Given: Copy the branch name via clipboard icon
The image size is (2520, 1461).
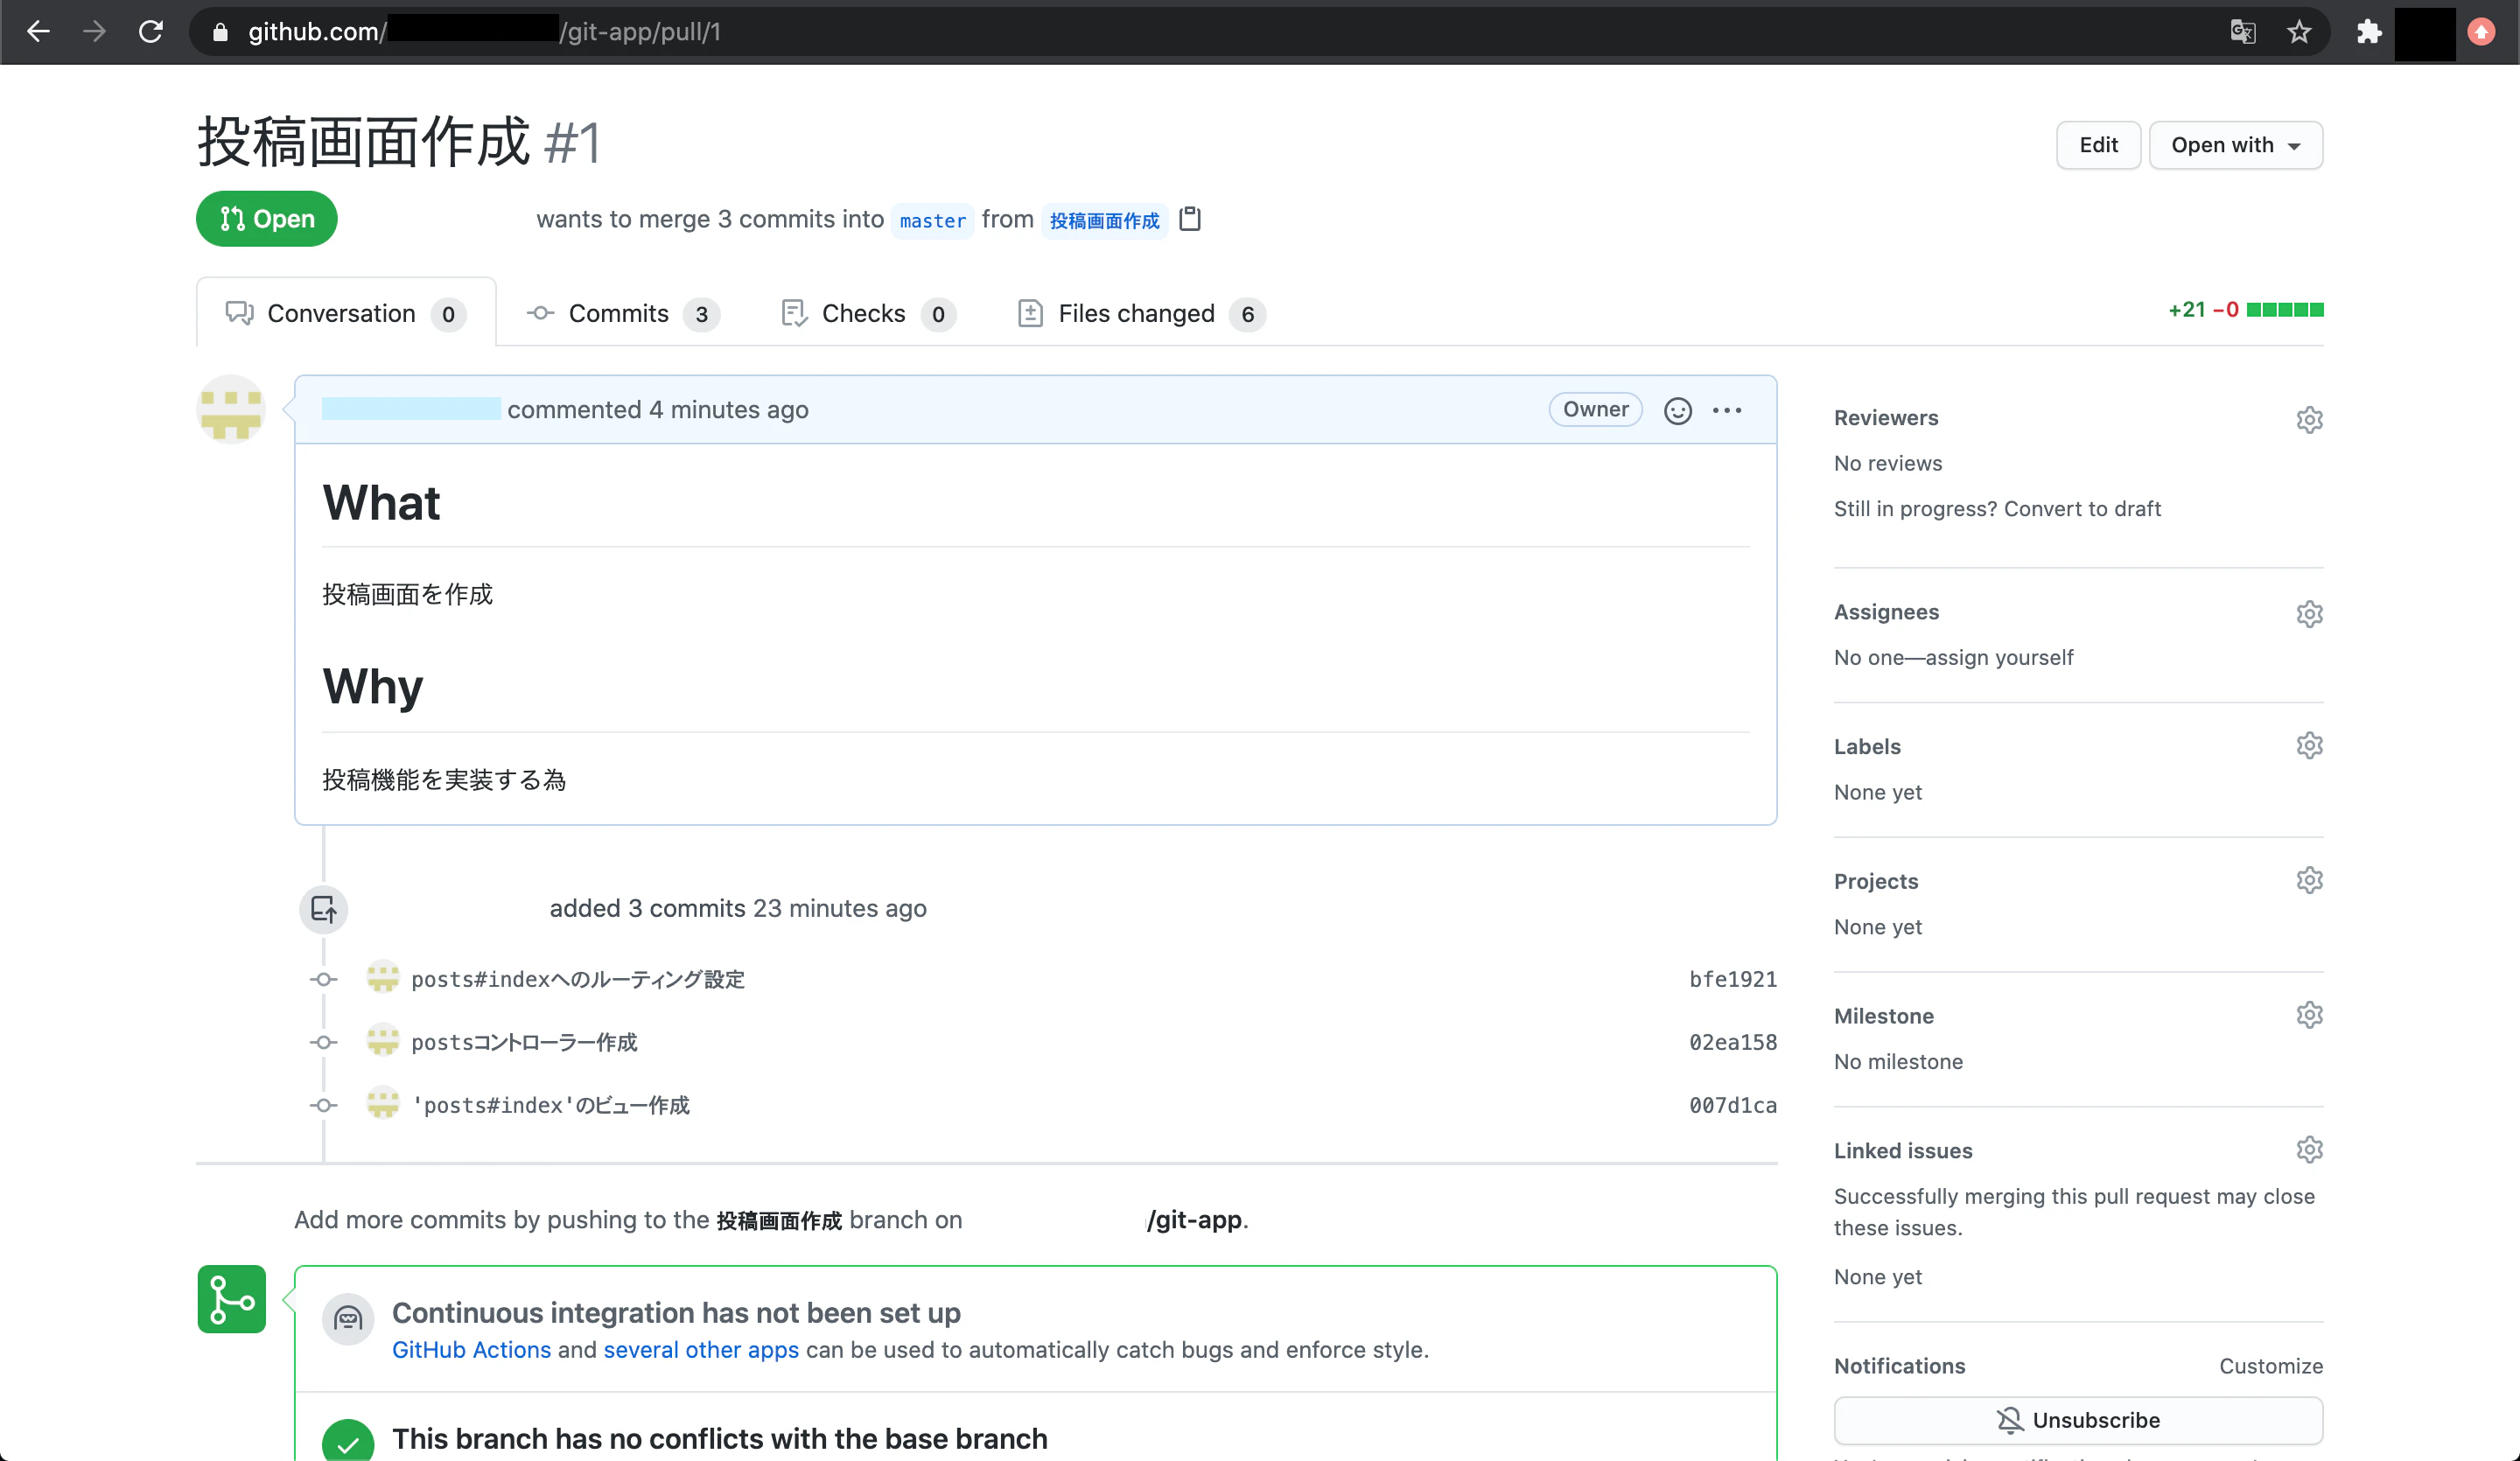Looking at the screenshot, I should click(1189, 219).
